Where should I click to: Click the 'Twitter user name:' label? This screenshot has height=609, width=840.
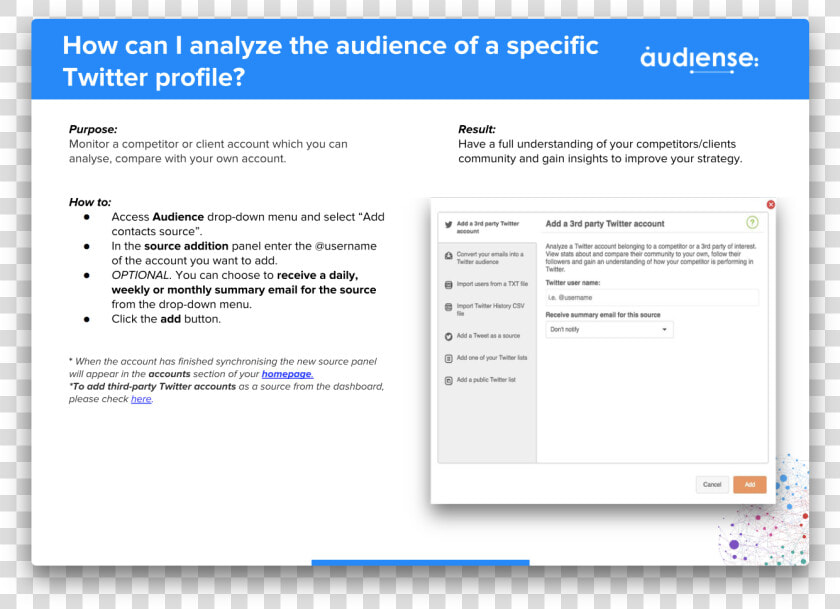pyautogui.click(x=573, y=283)
